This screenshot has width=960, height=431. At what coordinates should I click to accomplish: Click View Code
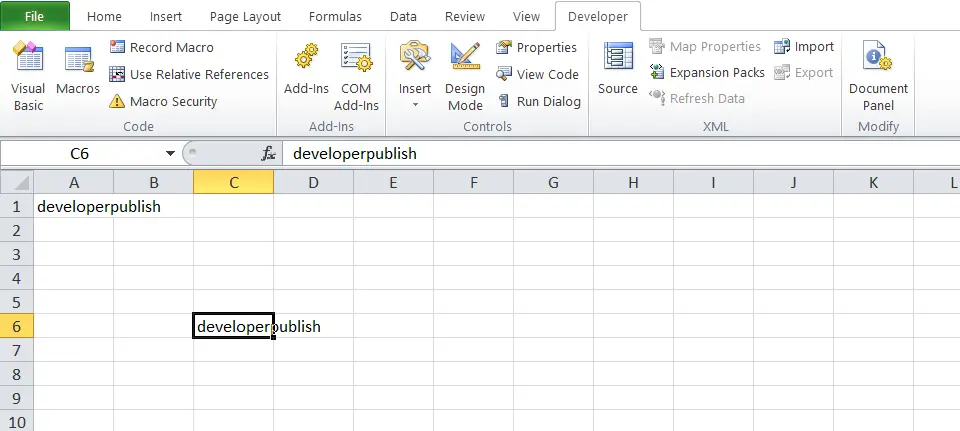tap(537, 74)
